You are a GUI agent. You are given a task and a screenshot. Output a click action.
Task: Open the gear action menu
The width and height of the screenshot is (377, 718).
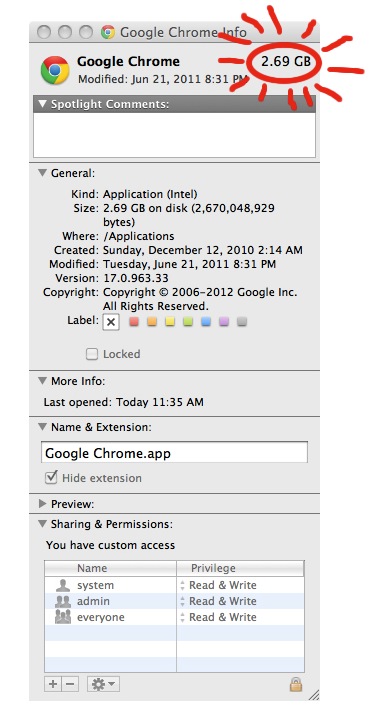(x=104, y=684)
